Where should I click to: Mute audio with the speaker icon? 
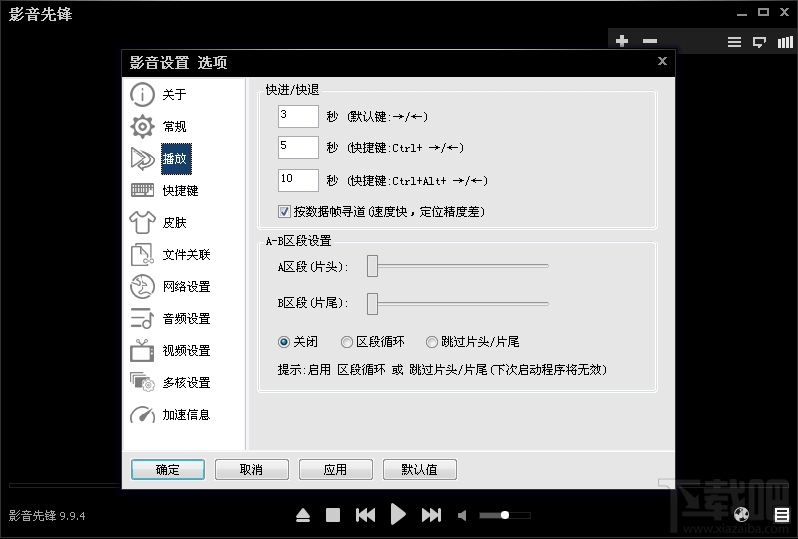point(462,516)
